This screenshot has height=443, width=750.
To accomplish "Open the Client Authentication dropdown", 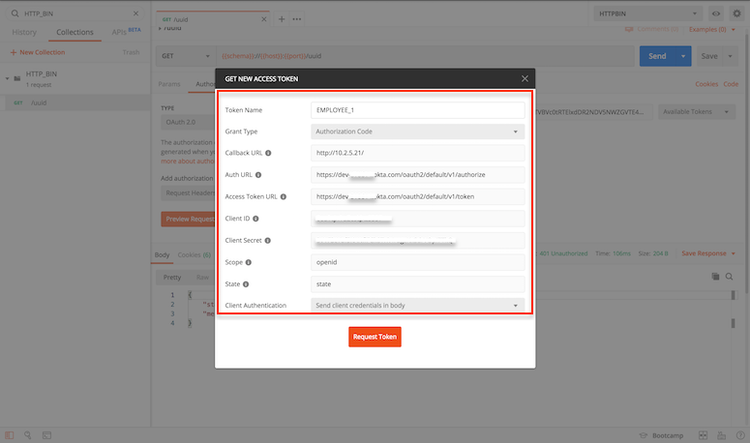I will point(418,305).
